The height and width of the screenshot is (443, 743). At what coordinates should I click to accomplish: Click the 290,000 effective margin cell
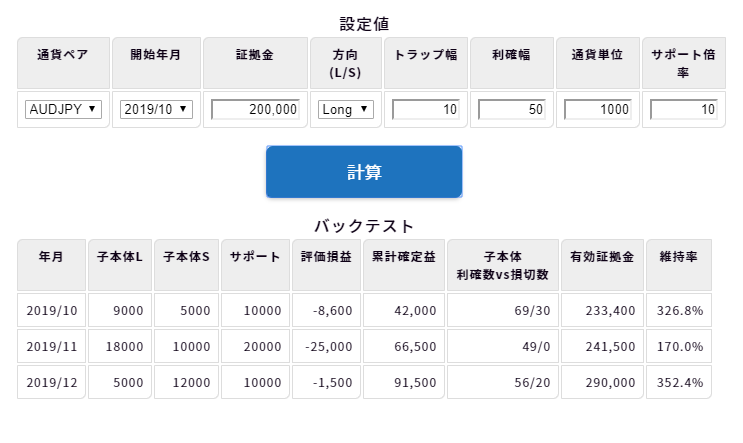602,382
